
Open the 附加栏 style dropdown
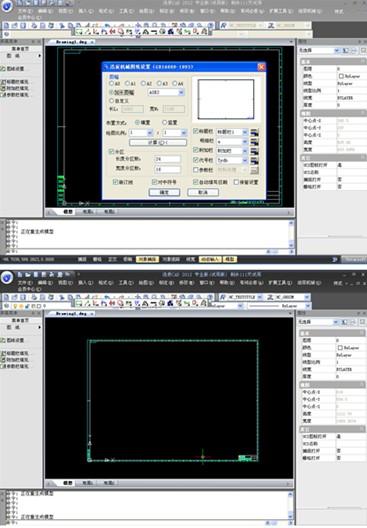(245, 151)
